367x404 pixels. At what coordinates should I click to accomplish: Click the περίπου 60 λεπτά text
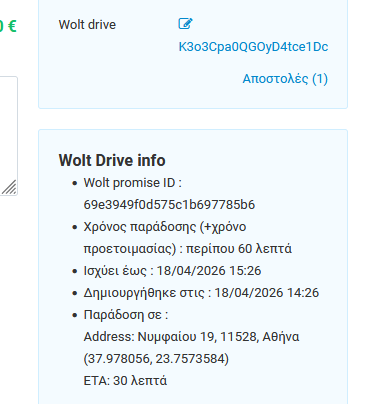(239, 249)
